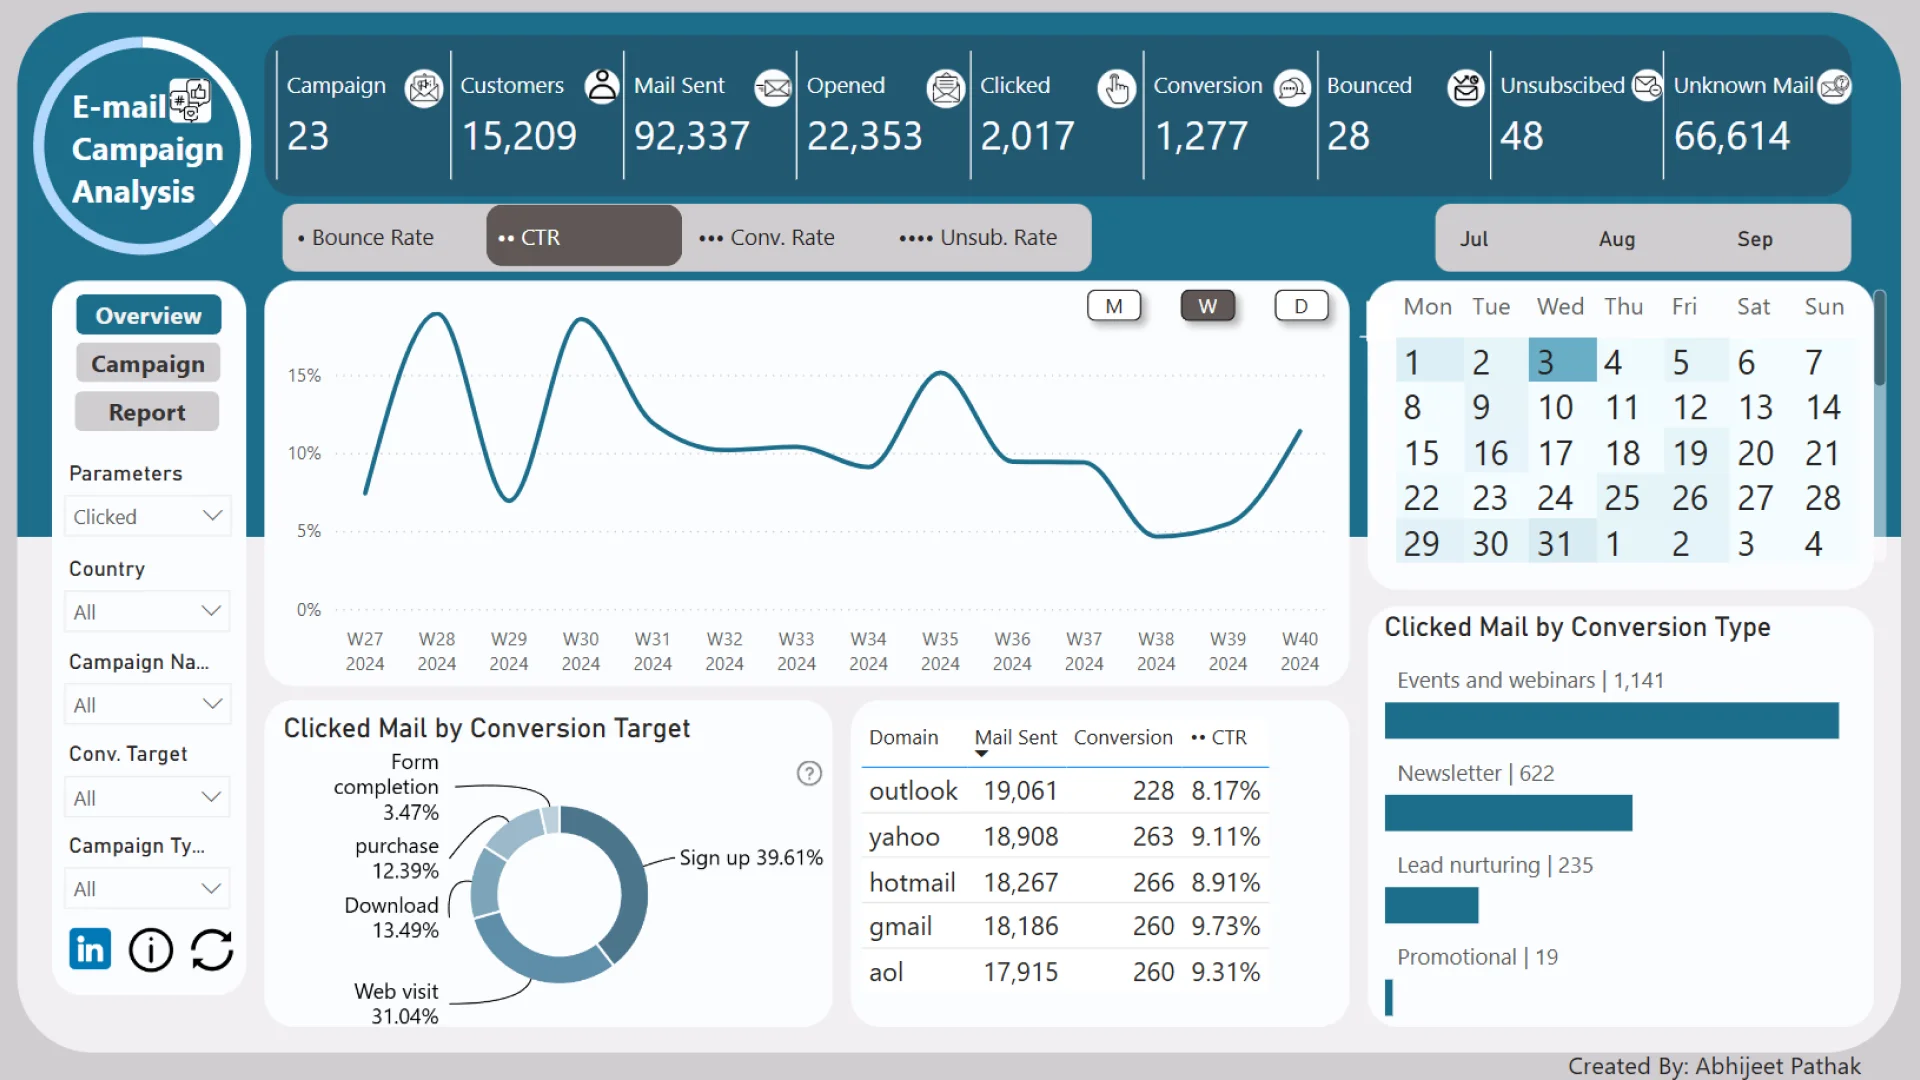Click the help question mark on donut chart
Image resolution: width=1920 pixels, height=1080 pixels.
coord(809,773)
